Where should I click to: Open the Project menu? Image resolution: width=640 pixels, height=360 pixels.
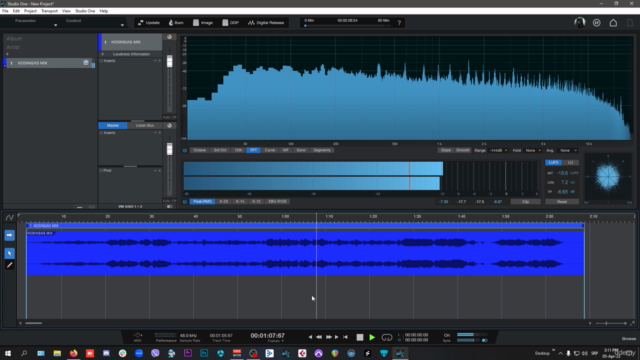click(x=31, y=11)
